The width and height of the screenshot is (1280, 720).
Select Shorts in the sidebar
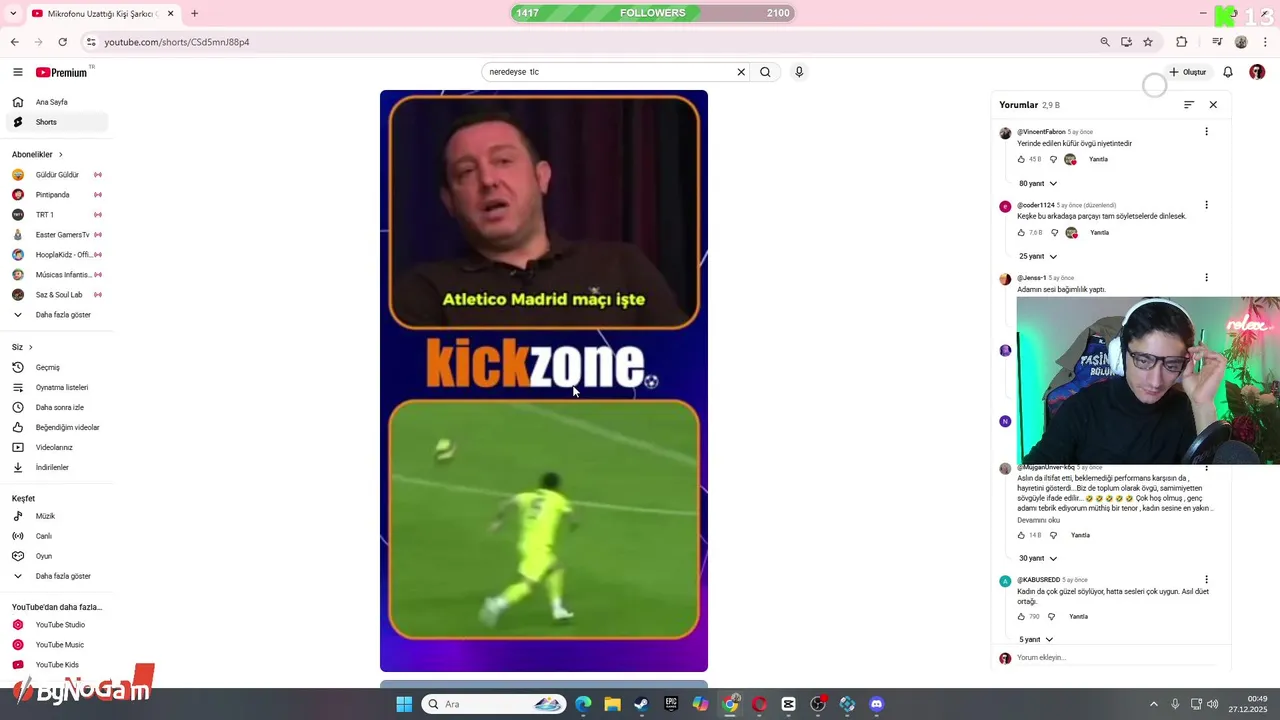(x=56, y=122)
